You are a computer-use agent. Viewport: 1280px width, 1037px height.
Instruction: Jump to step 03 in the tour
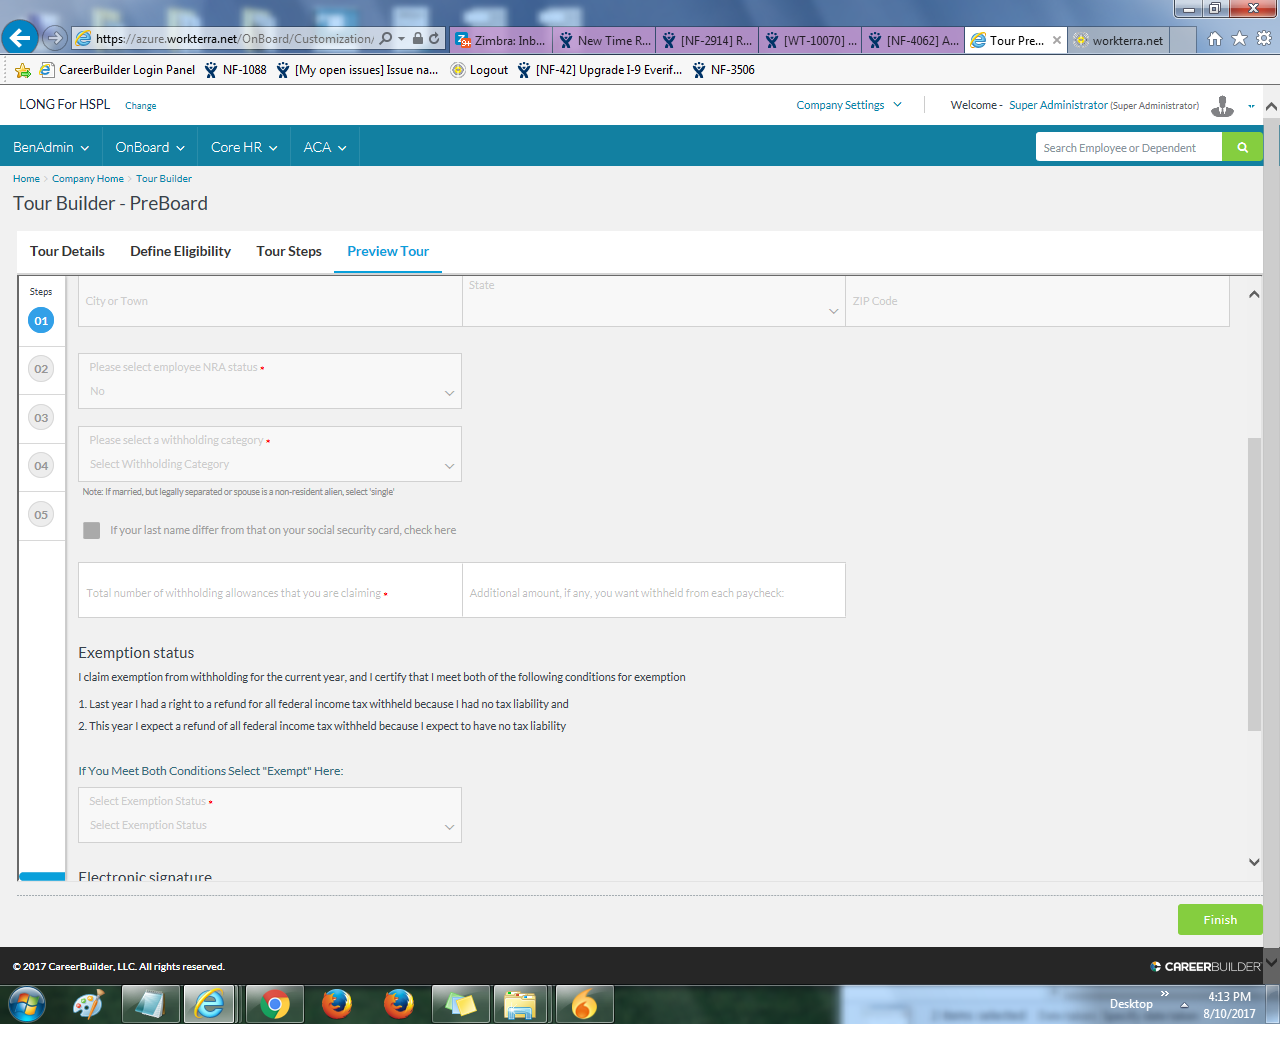41,418
